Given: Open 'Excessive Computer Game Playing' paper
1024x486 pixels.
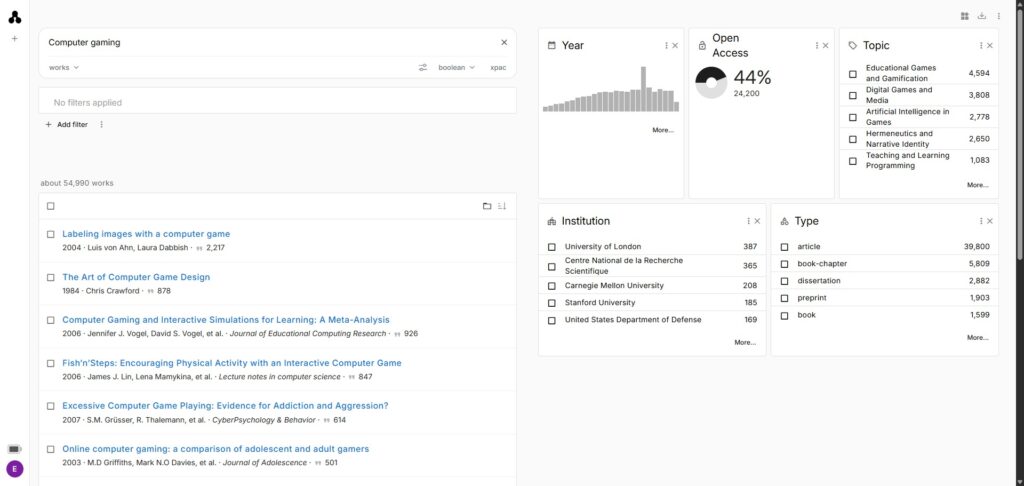Looking at the screenshot, I should click(225, 406).
